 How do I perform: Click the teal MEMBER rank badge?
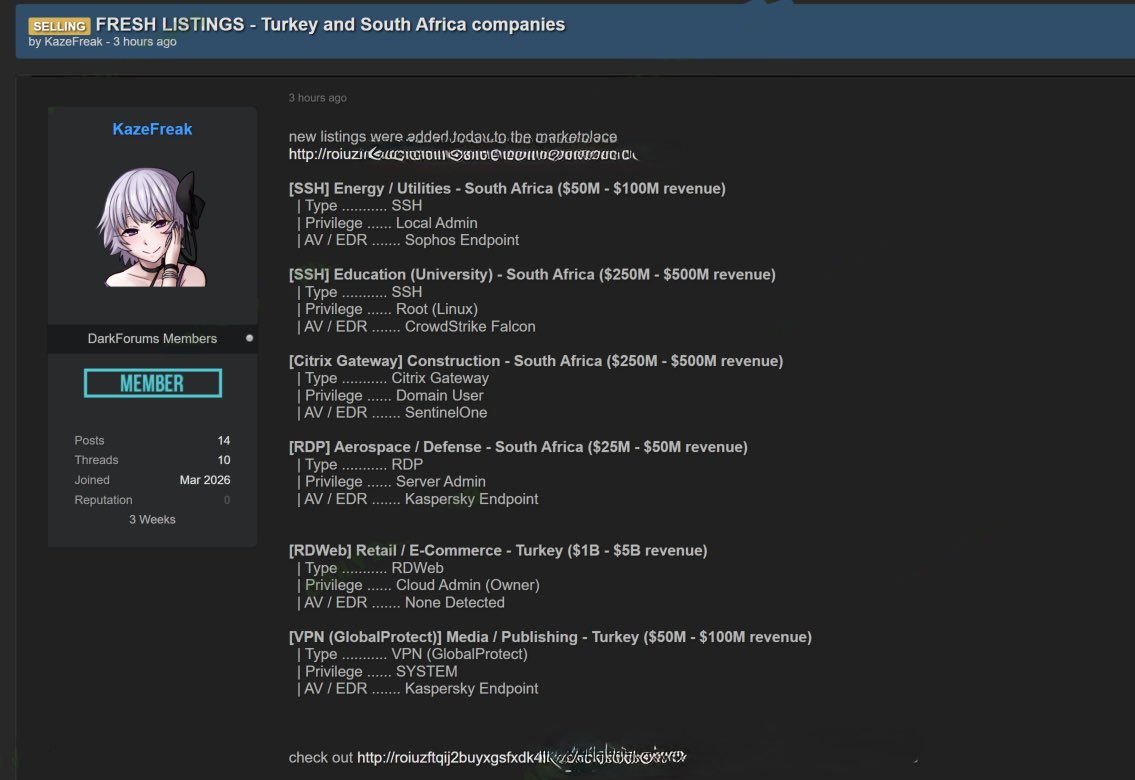153,383
